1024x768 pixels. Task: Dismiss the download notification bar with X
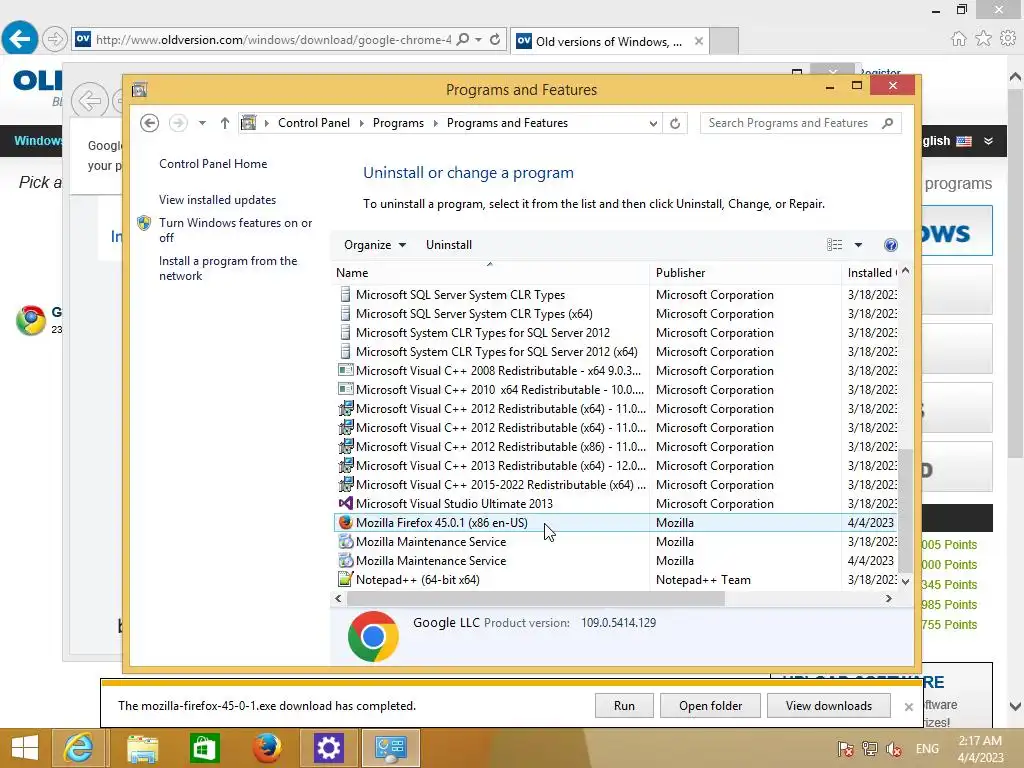click(x=908, y=707)
